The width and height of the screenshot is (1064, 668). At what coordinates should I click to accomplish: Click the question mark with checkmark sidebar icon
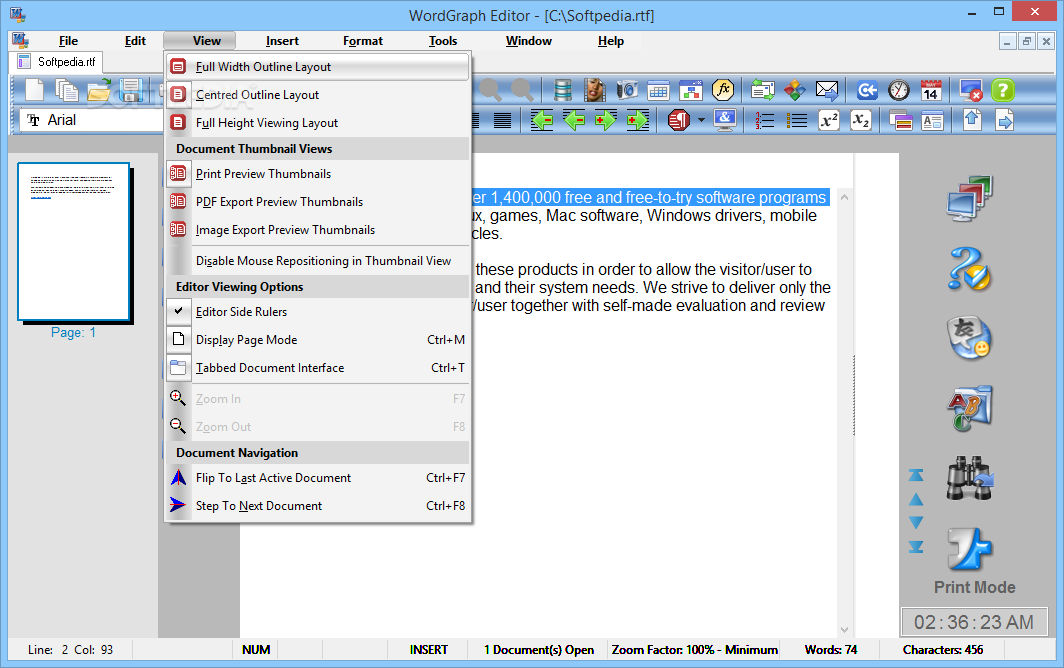(970, 269)
